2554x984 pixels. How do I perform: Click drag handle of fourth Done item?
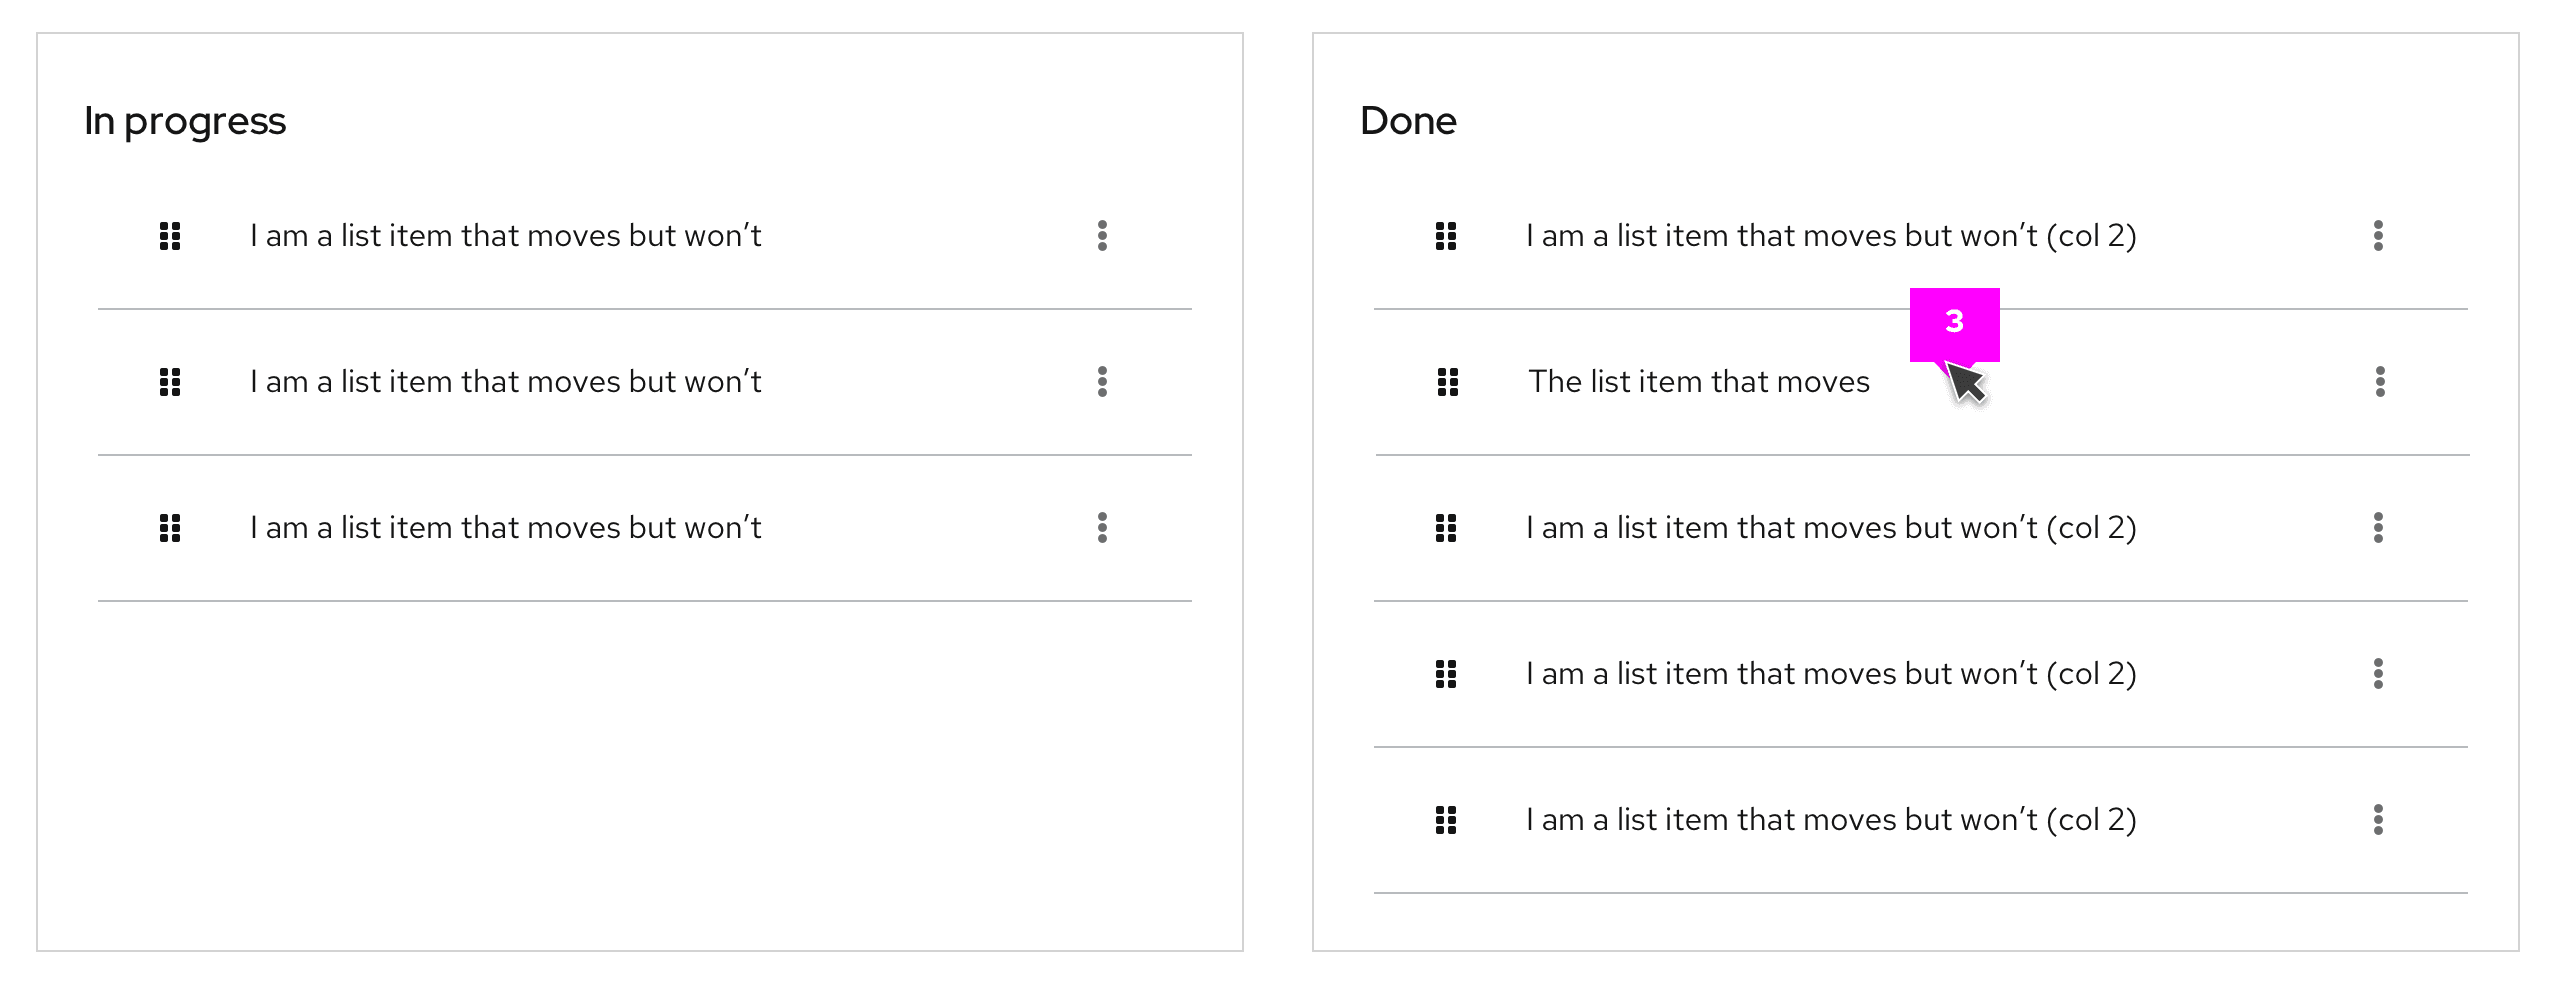pyautogui.click(x=1446, y=674)
